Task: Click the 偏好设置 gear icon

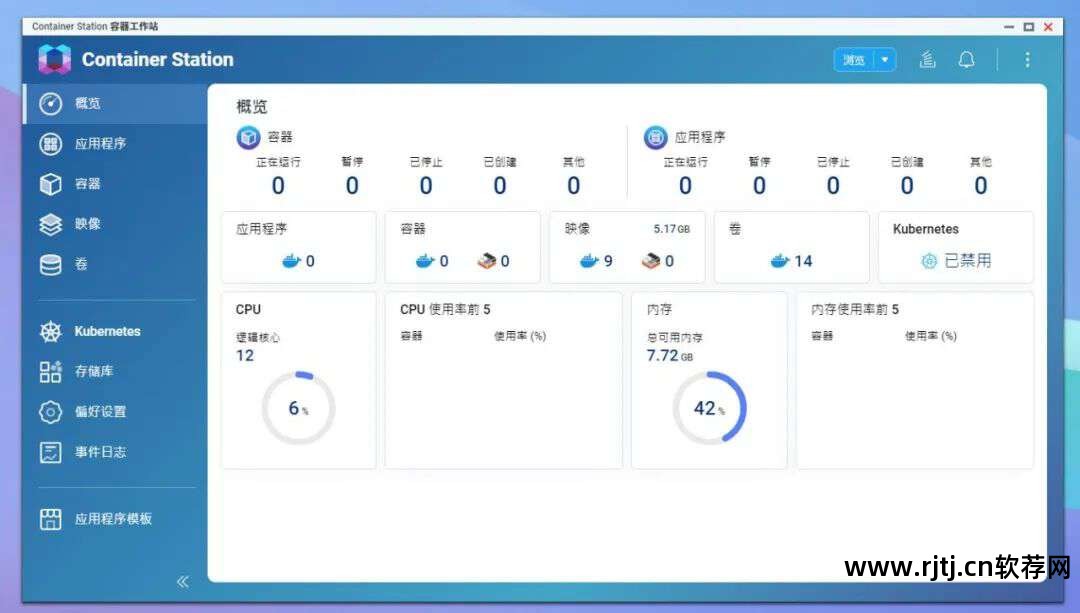Action: 50,412
